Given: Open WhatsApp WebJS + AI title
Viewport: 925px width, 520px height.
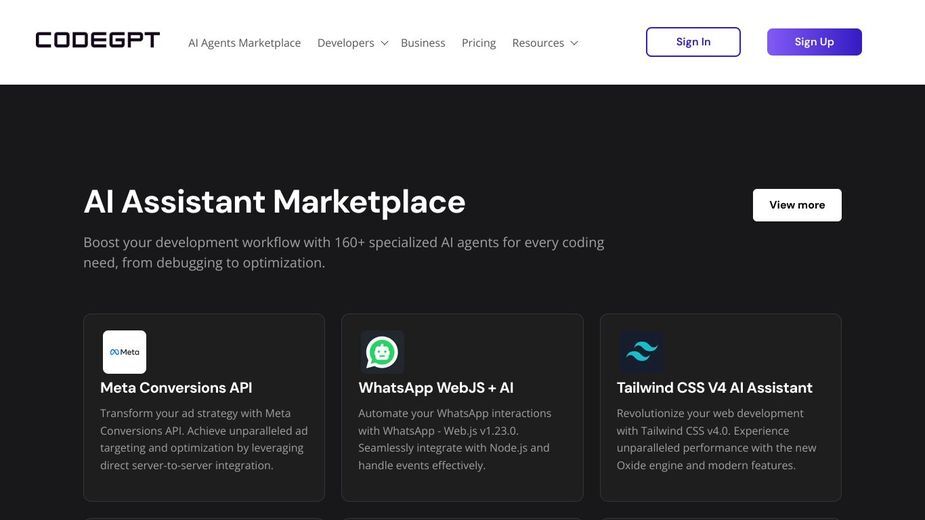Looking at the screenshot, I should 435,388.
